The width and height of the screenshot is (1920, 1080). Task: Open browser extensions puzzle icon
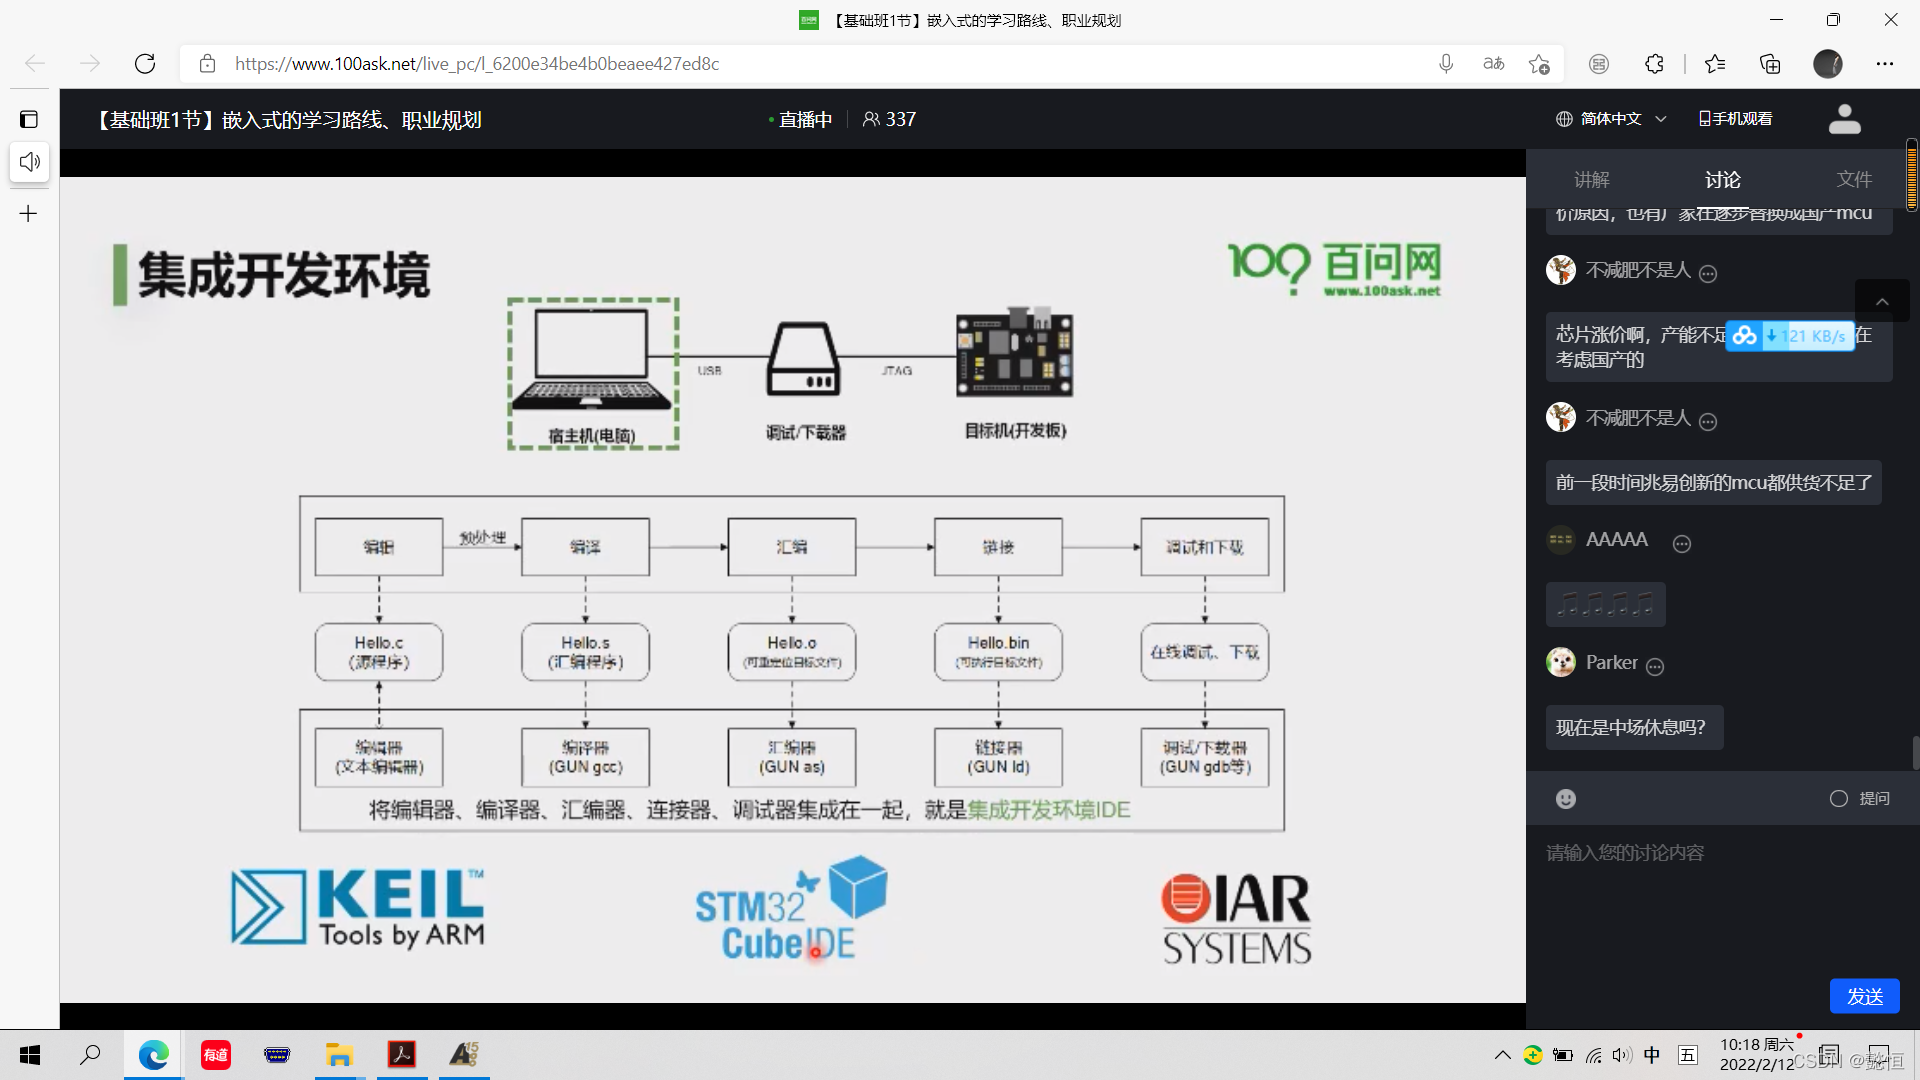[1654, 64]
